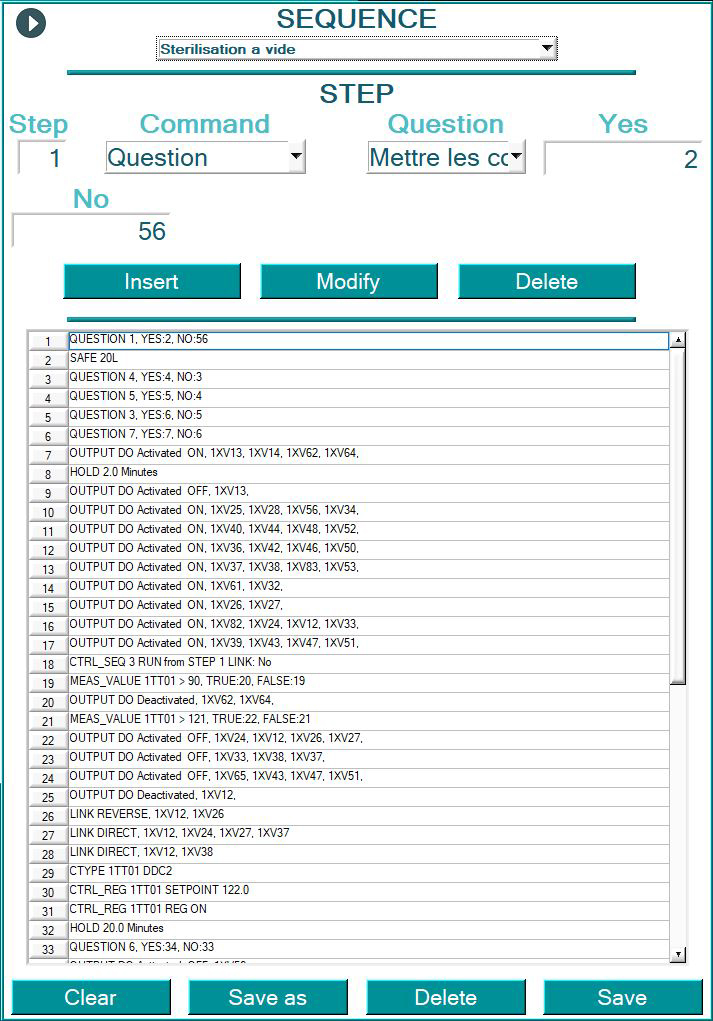Select row ON, 1XV36, 1XV42, 1XV46, 1XV50

(369, 550)
